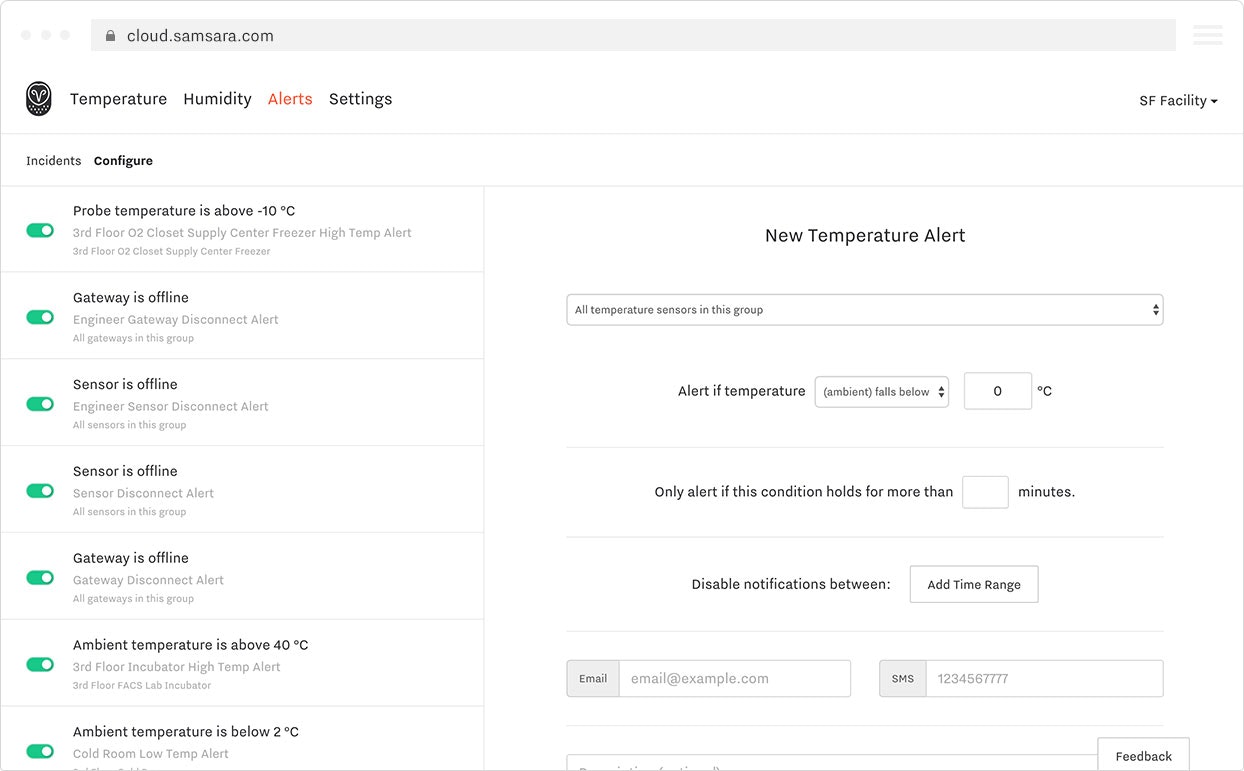Click the temperature threshold value field
The height and width of the screenshot is (771, 1244).
click(998, 391)
